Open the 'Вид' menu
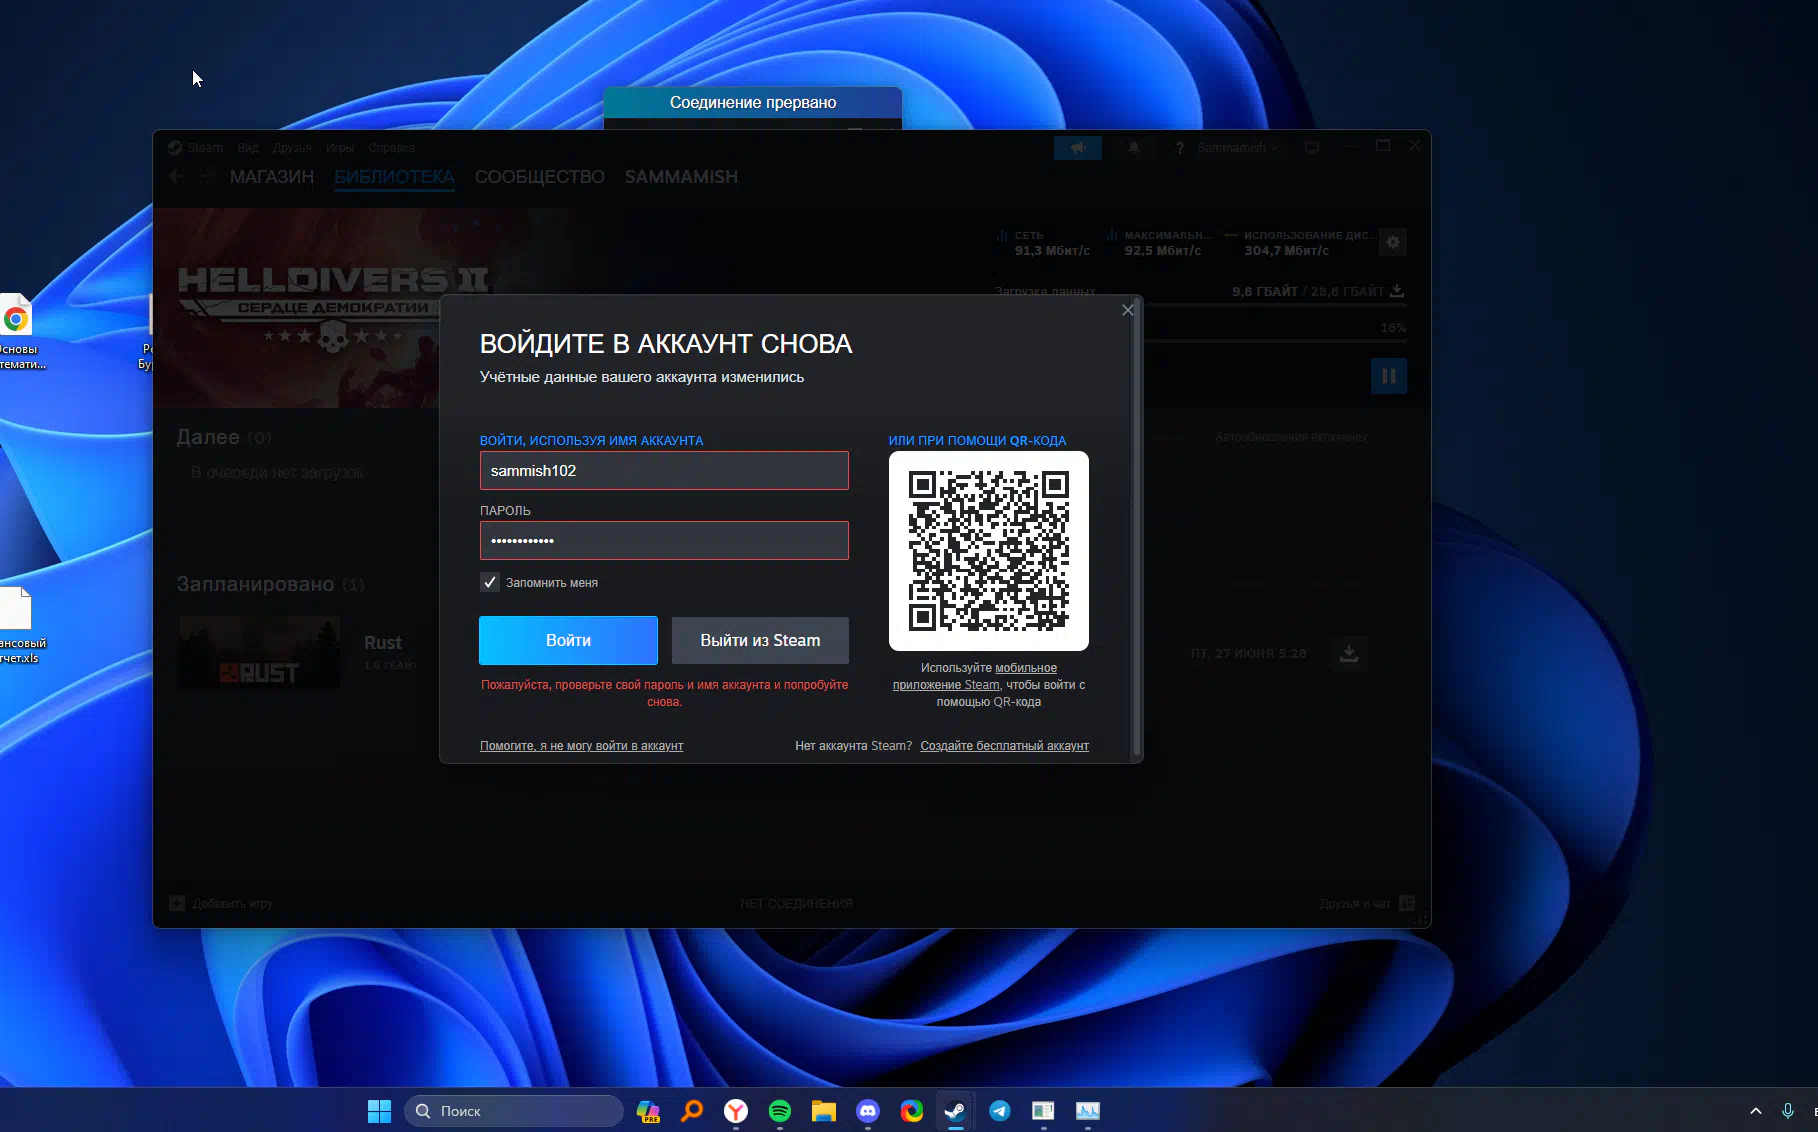Image resolution: width=1818 pixels, height=1132 pixels. click(x=248, y=148)
